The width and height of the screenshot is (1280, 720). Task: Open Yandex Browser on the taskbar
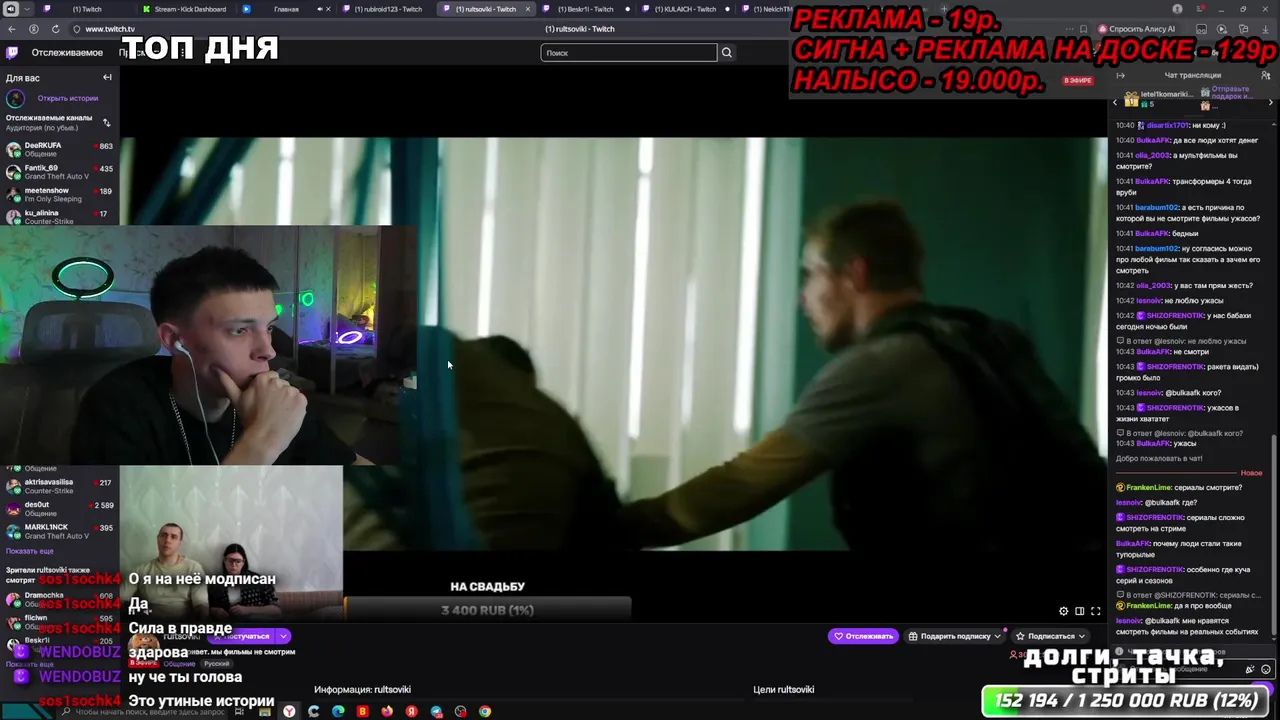click(289, 711)
